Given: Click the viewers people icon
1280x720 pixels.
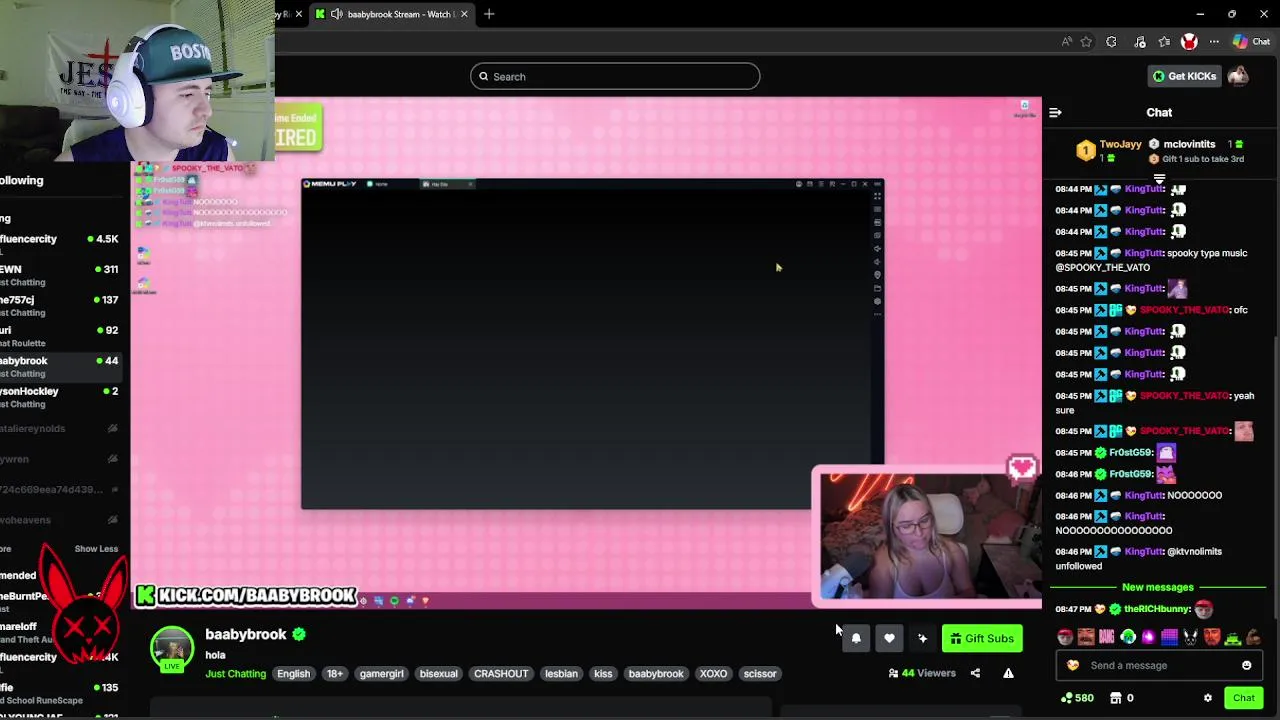Looking at the screenshot, I should click(x=893, y=673).
